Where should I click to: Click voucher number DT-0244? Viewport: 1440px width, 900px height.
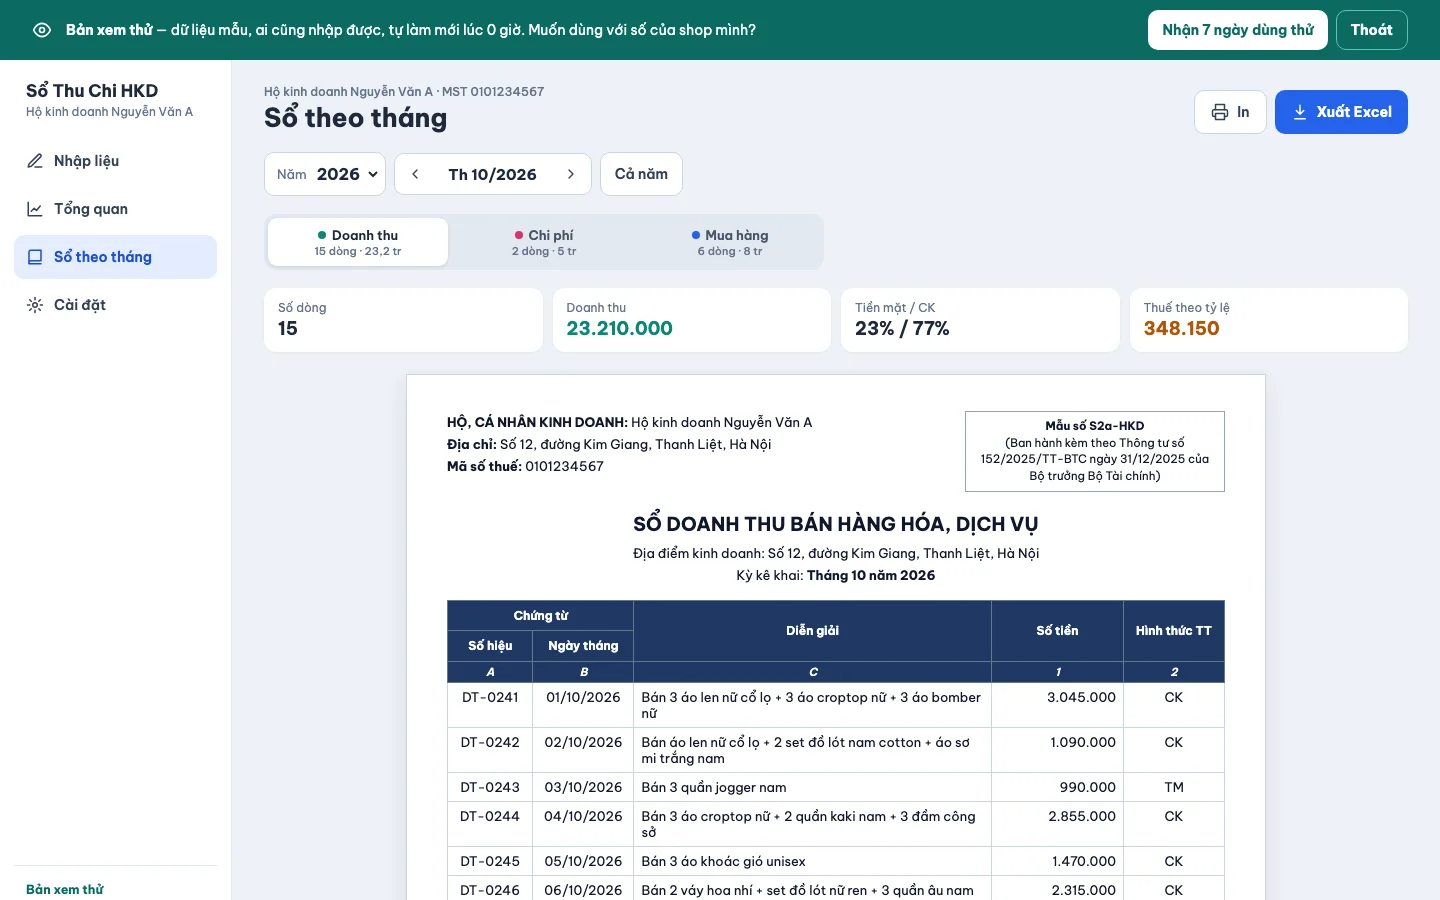pyautogui.click(x=490, y=816)
